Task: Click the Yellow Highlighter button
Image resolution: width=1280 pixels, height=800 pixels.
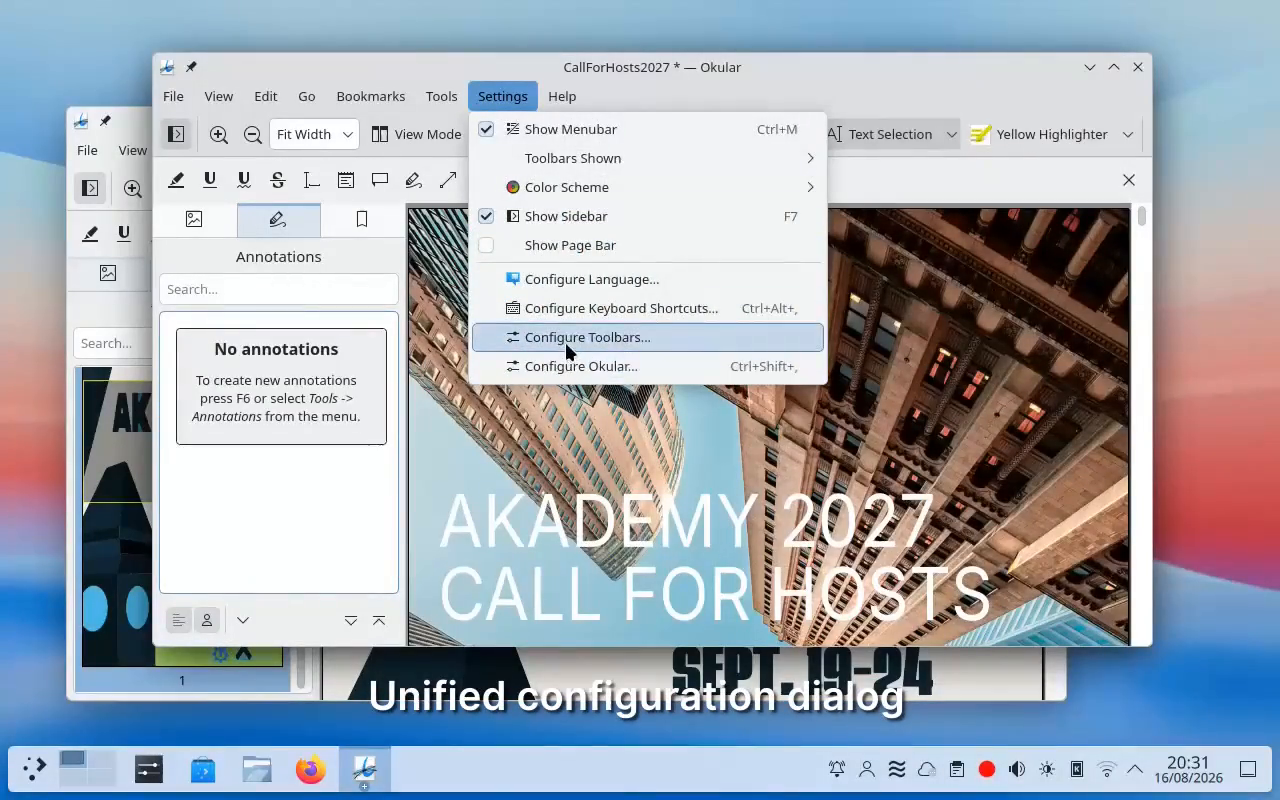Action: [1039, 134]
